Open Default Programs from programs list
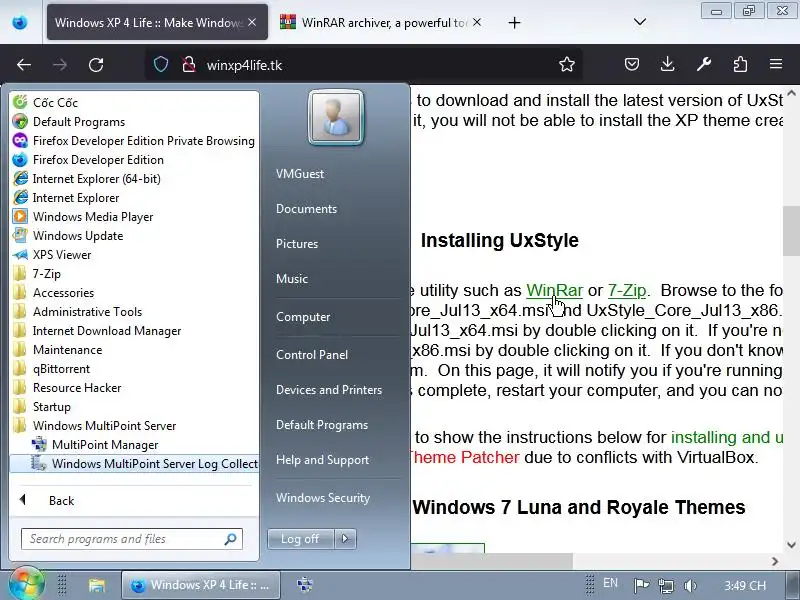 (79, 121)
